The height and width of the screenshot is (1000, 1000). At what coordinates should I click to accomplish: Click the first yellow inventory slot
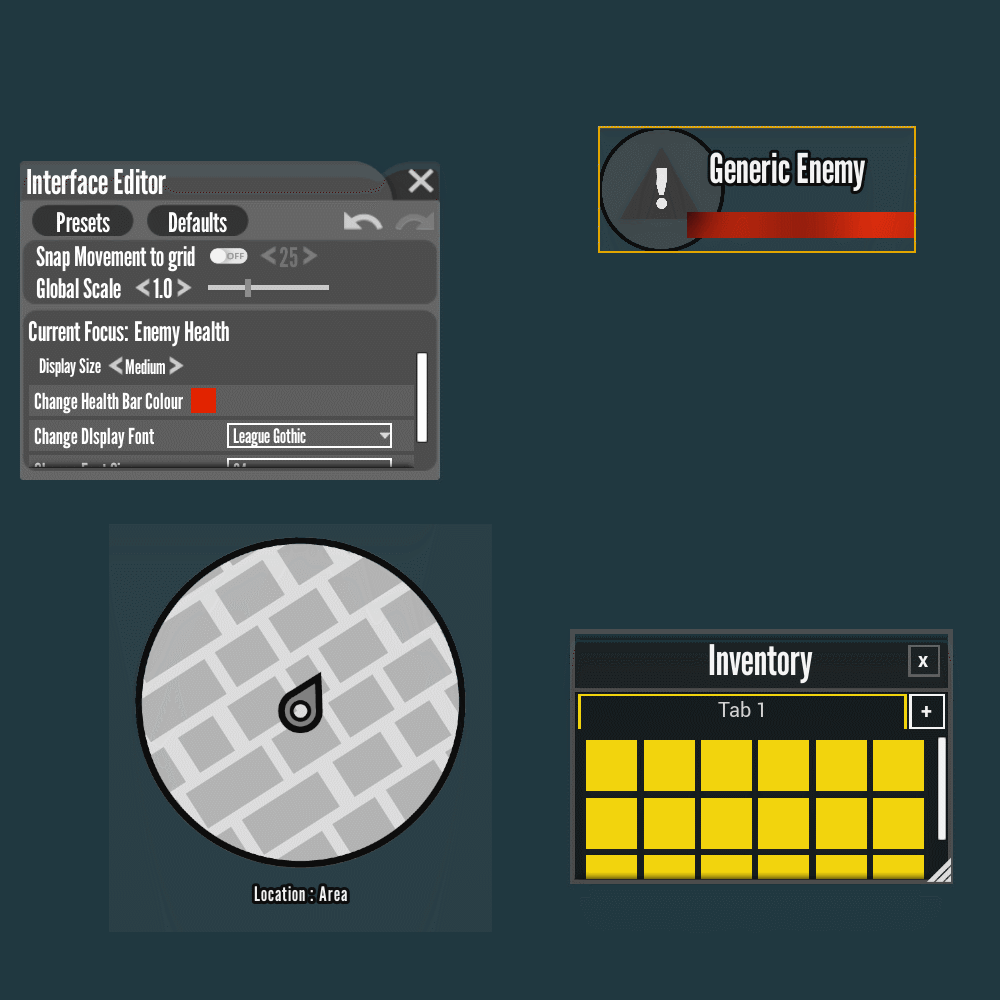611,766
